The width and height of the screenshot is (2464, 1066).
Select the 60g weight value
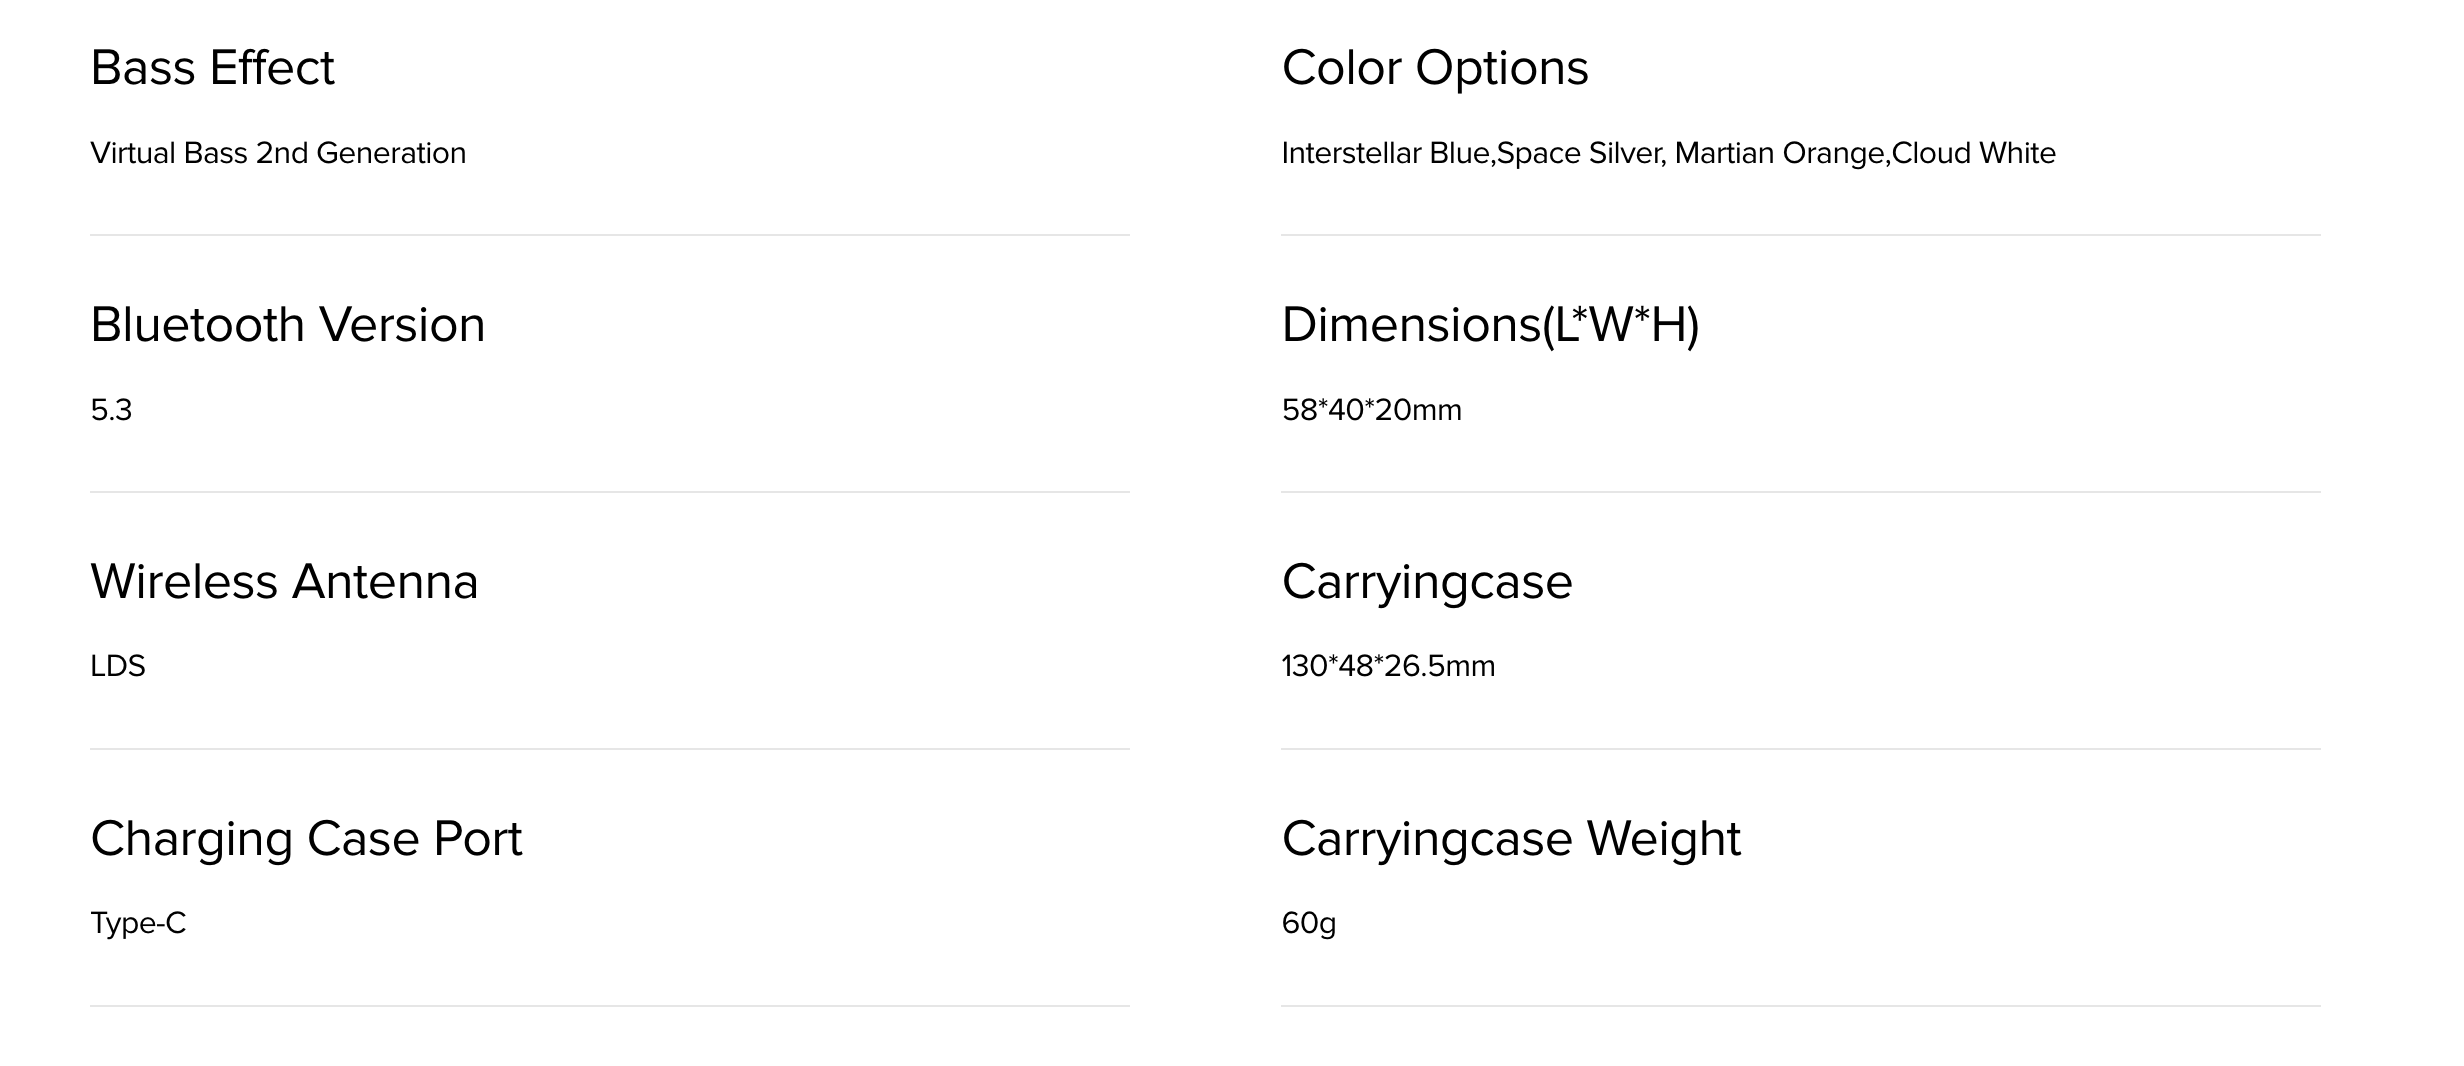(x=1309, y=923)
